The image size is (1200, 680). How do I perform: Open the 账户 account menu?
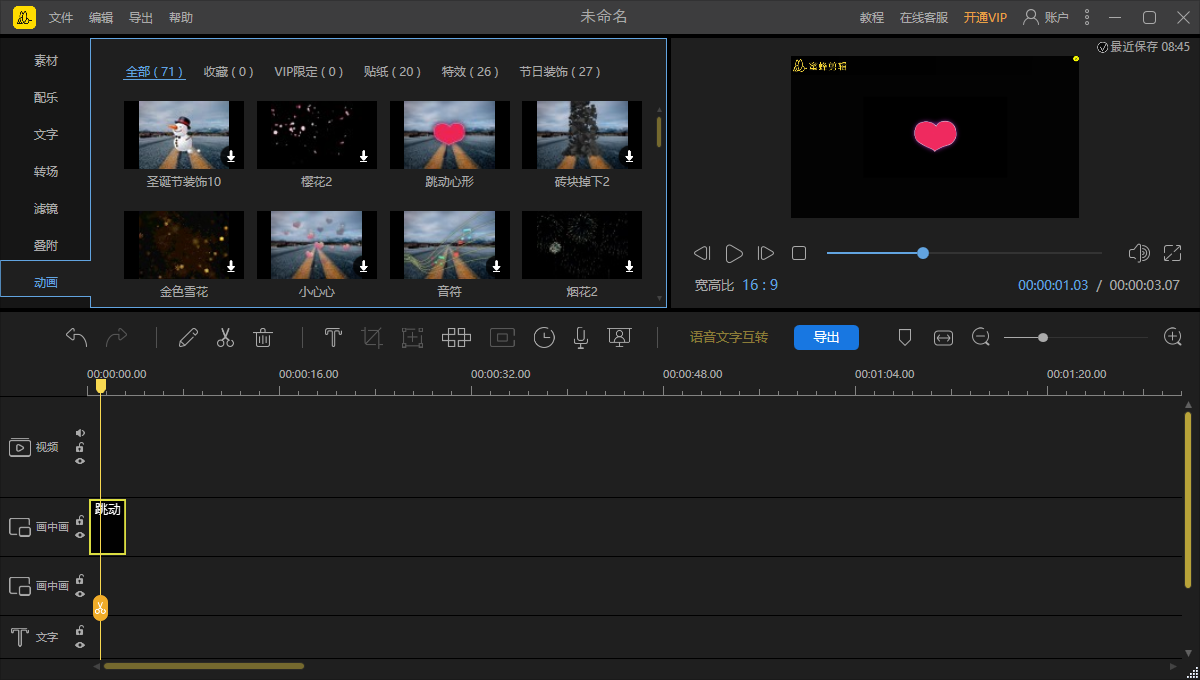[1045, 18]
